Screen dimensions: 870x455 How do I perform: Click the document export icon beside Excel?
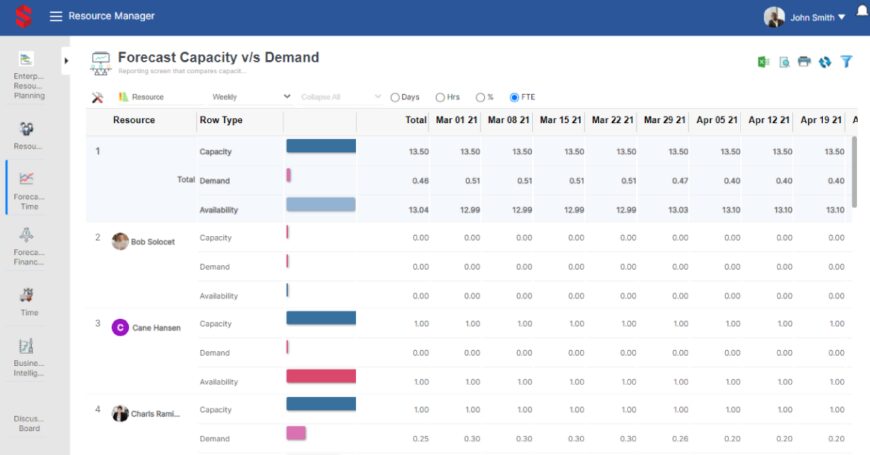[784, 62]
